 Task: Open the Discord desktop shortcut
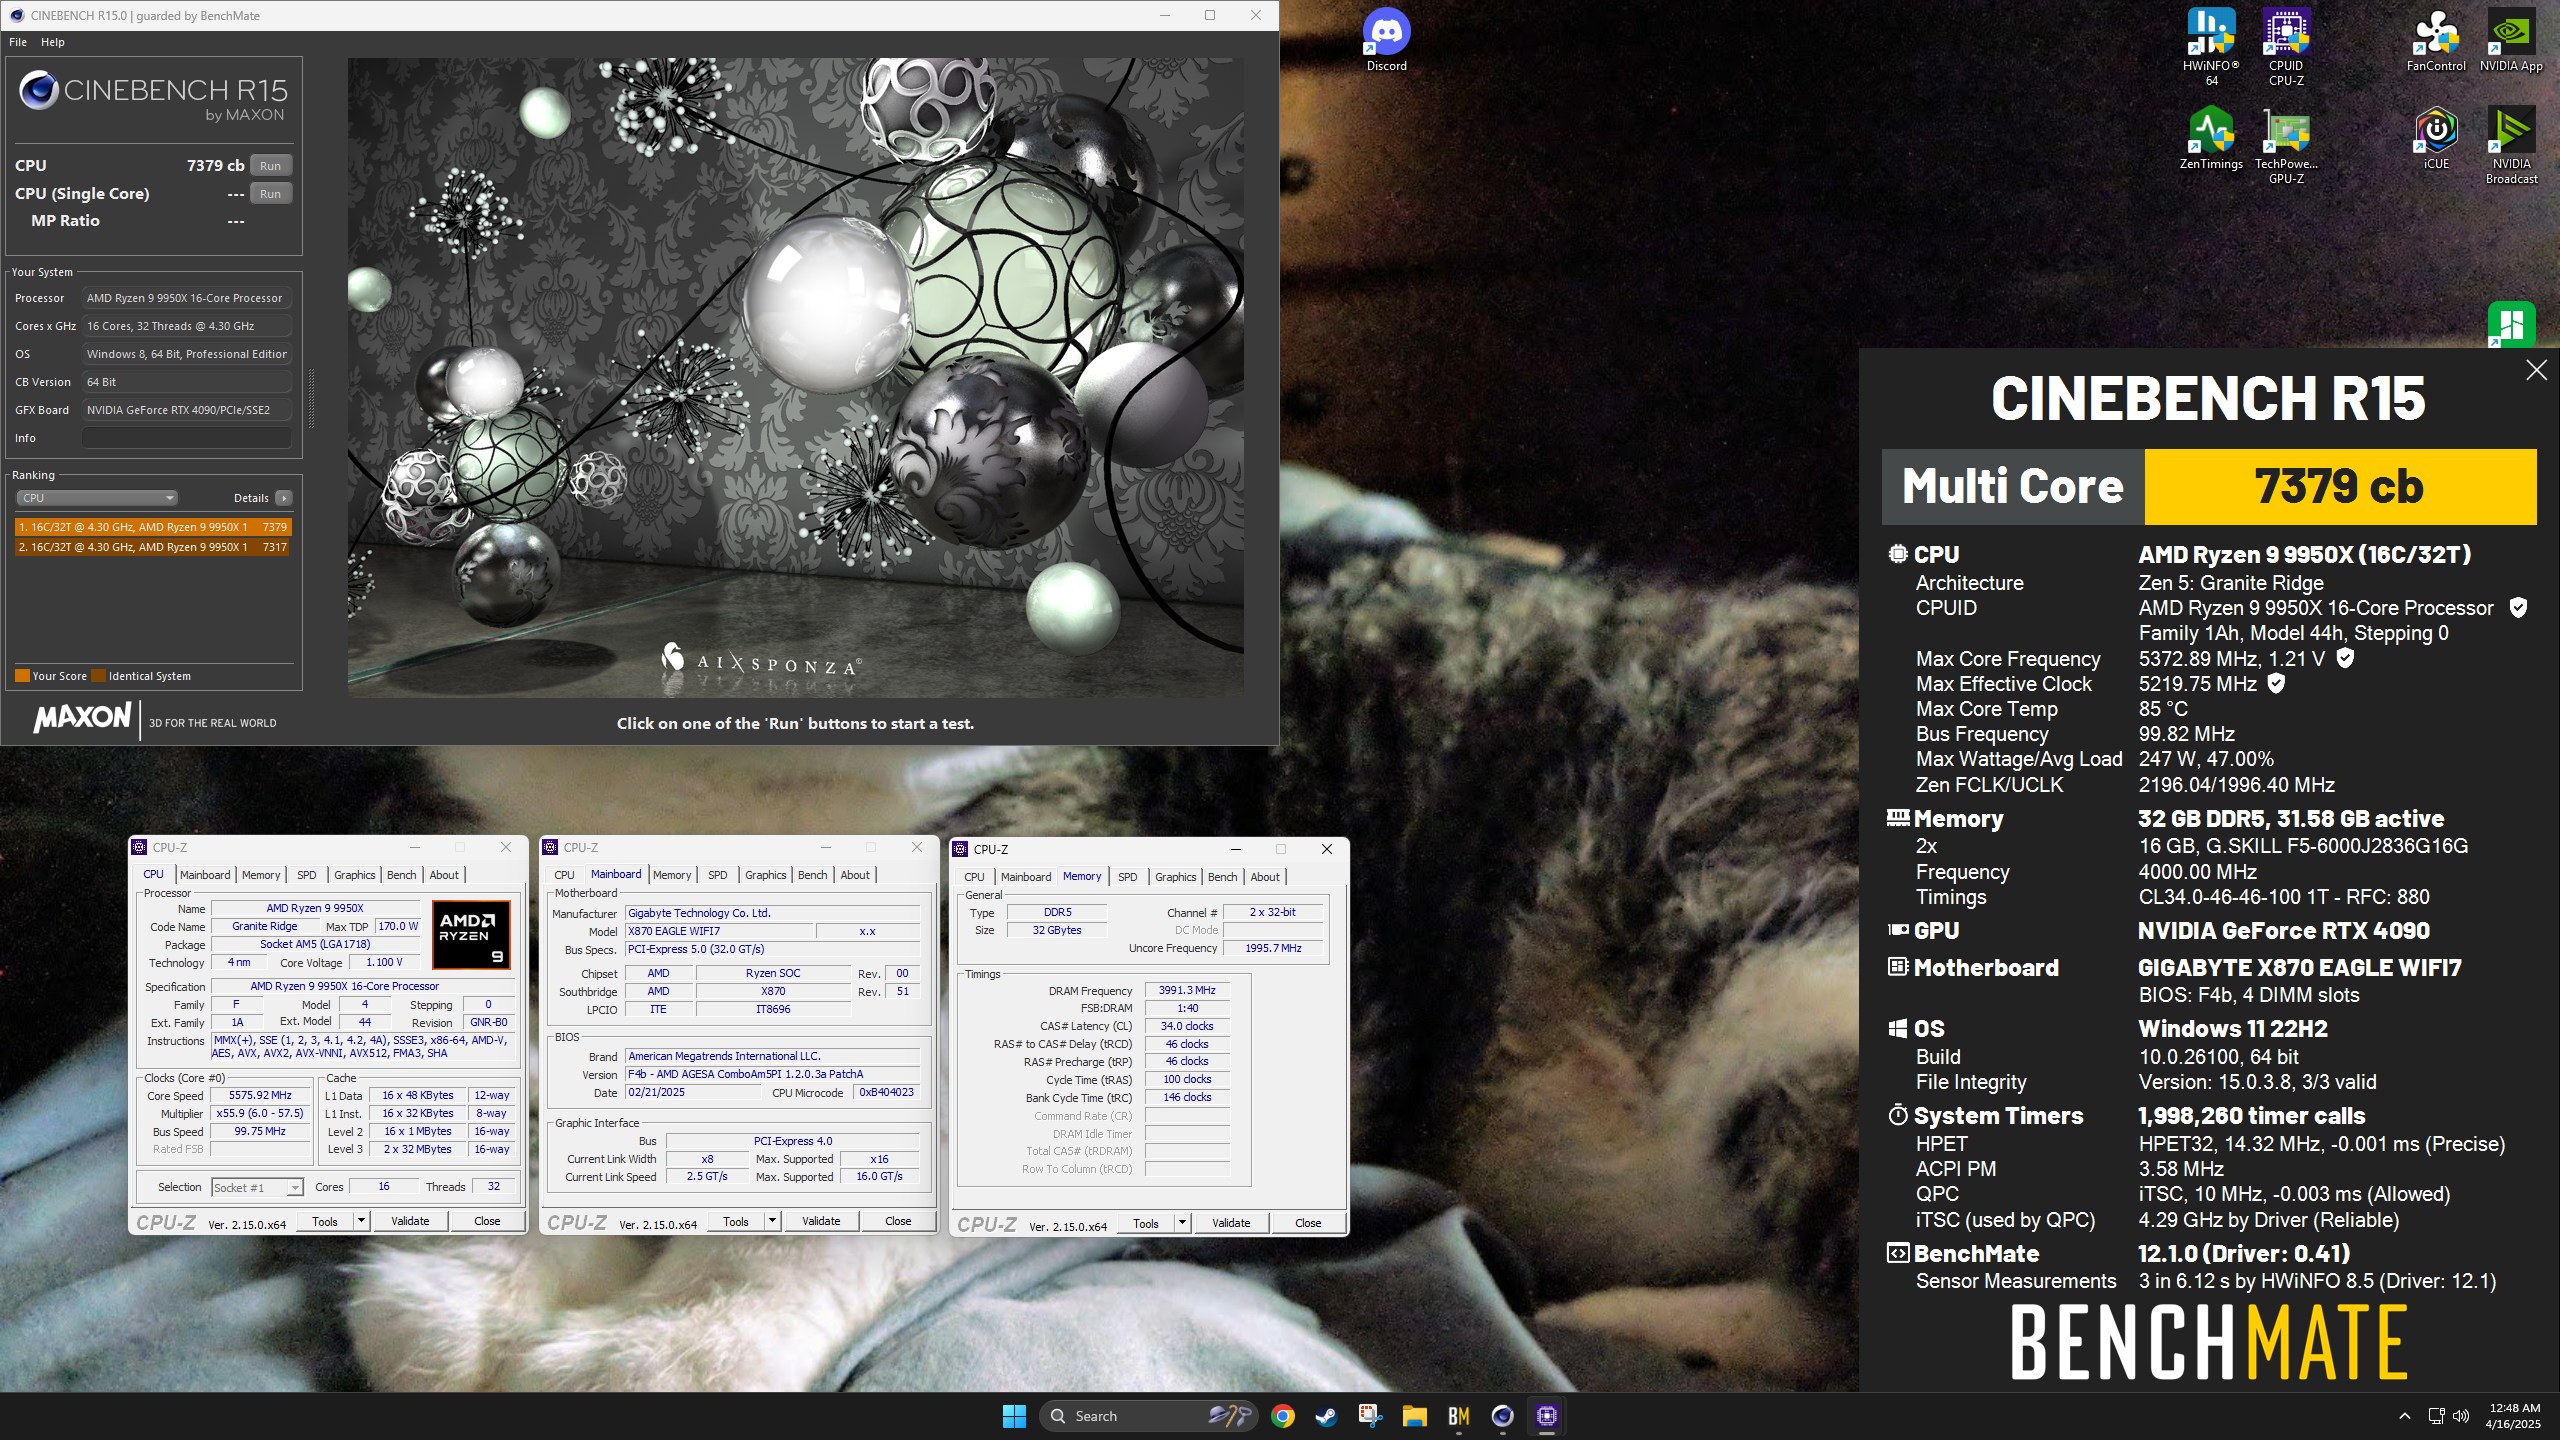(x=1386, y=41)
